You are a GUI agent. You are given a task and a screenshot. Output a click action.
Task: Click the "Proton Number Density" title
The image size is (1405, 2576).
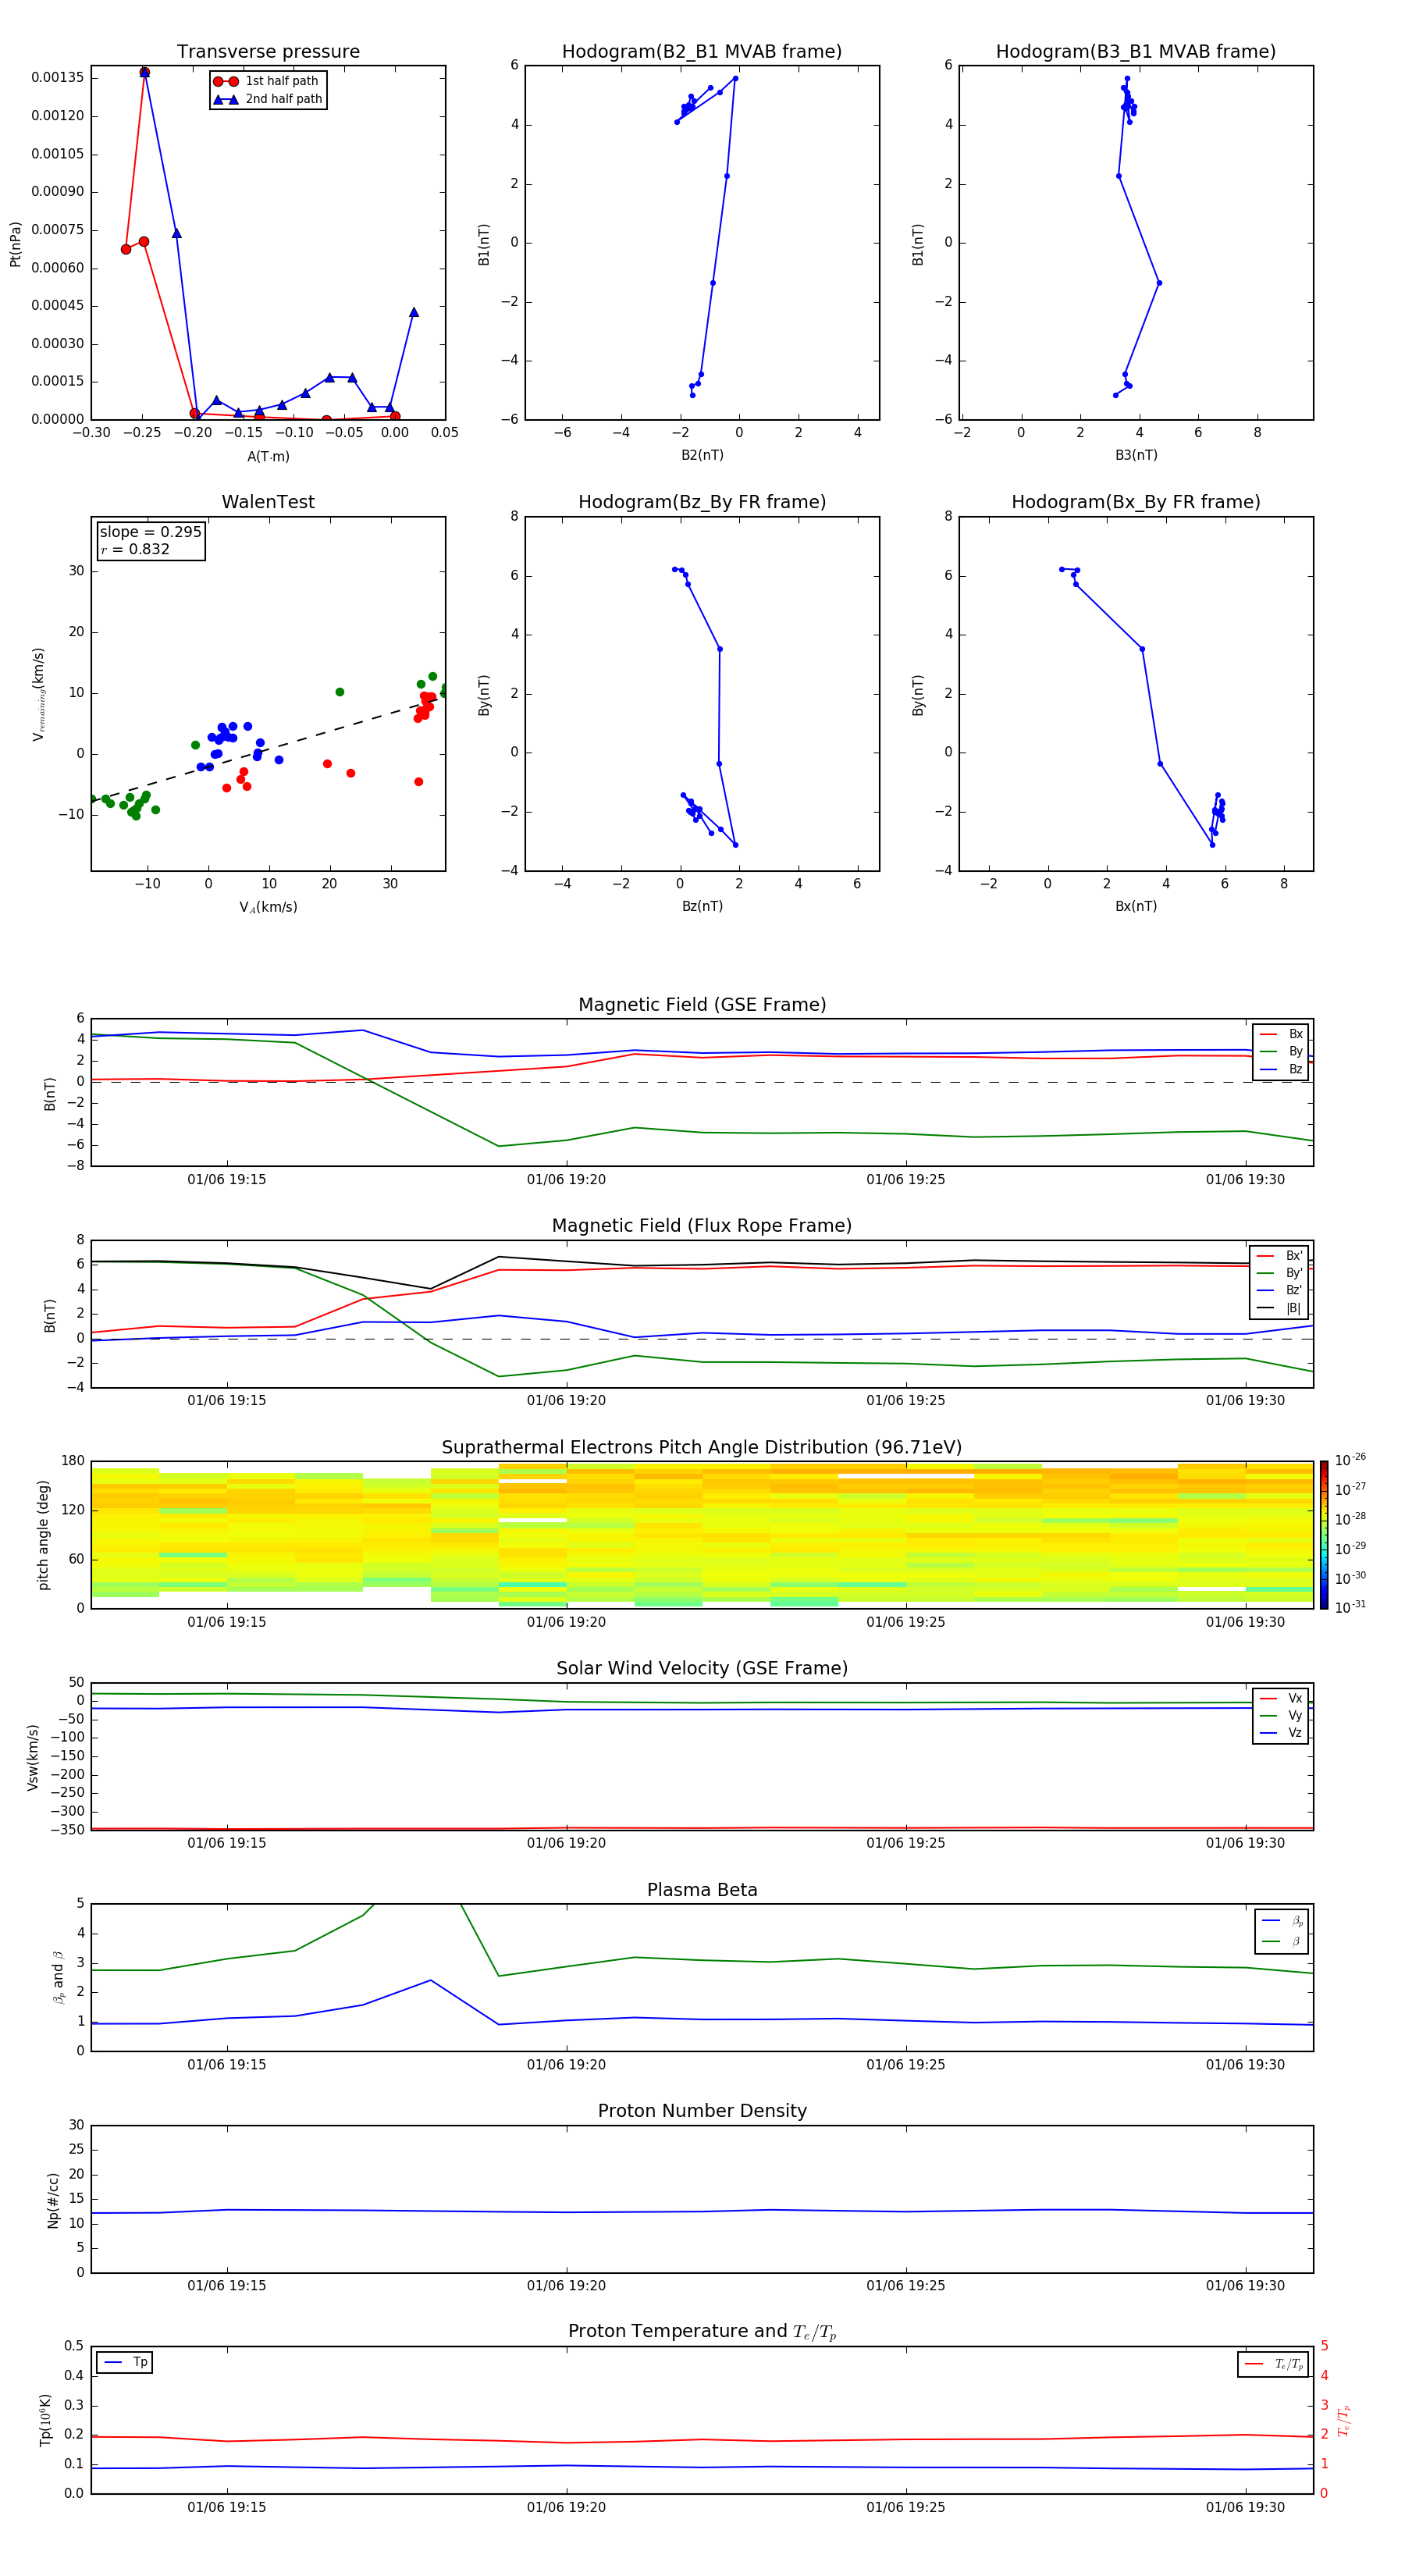tap(702, 2111)
